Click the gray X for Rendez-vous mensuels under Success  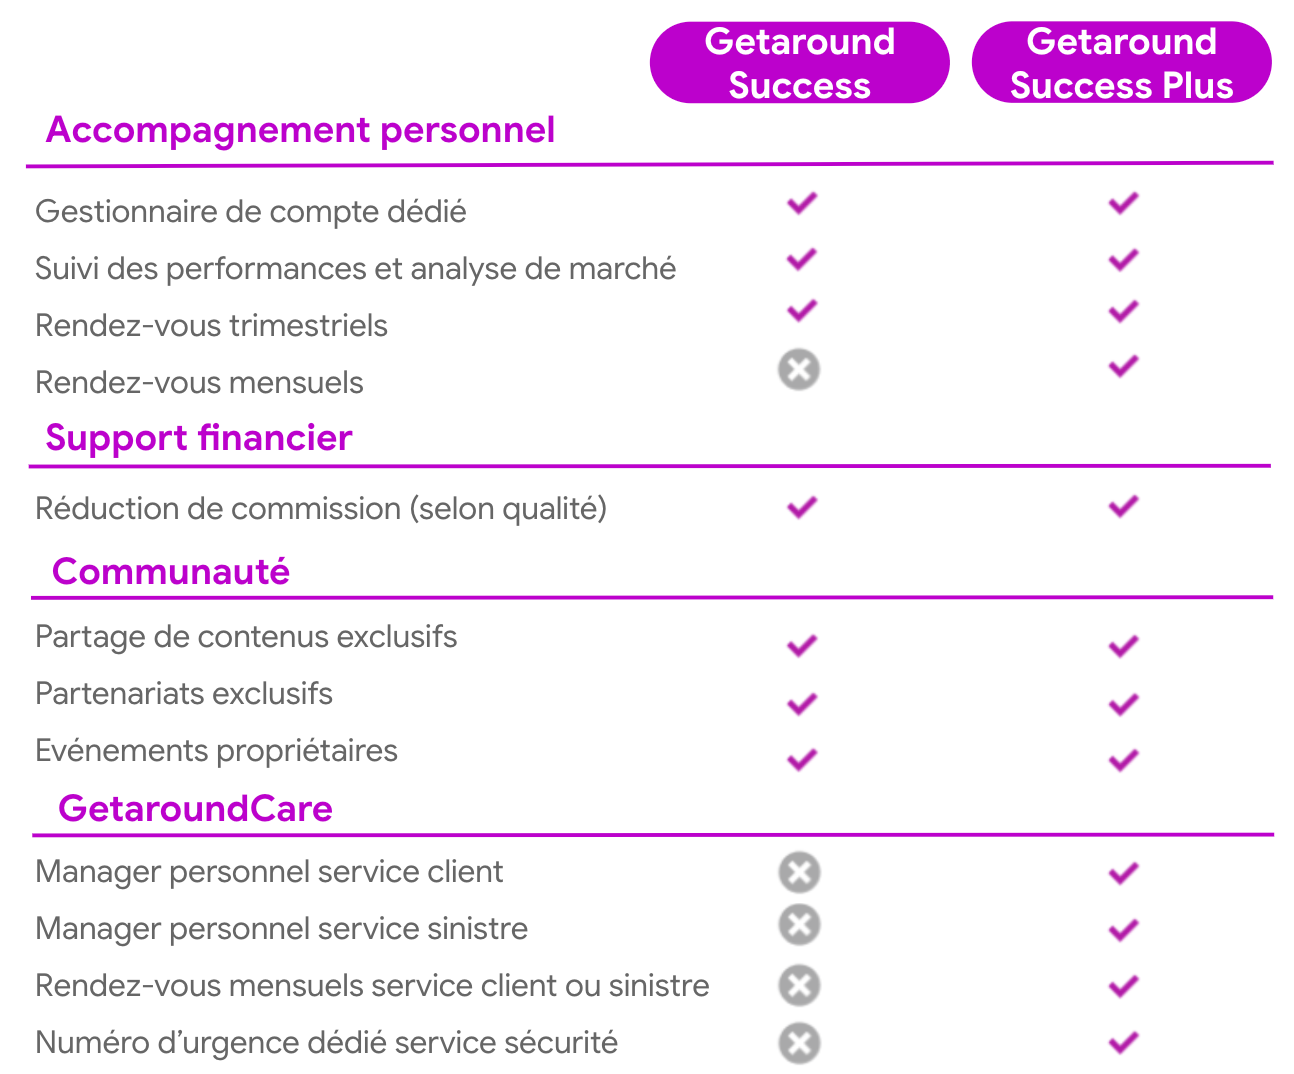pyautogui.click(x=799, y=370)
